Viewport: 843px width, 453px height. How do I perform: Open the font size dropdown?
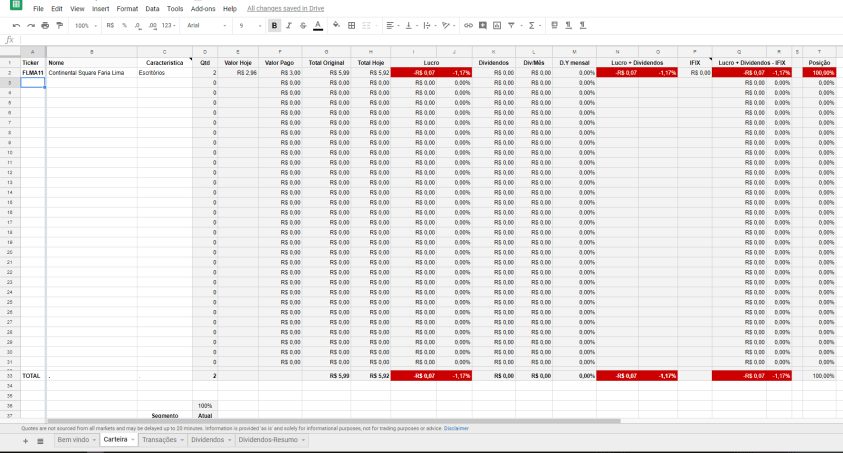point(250,25)
